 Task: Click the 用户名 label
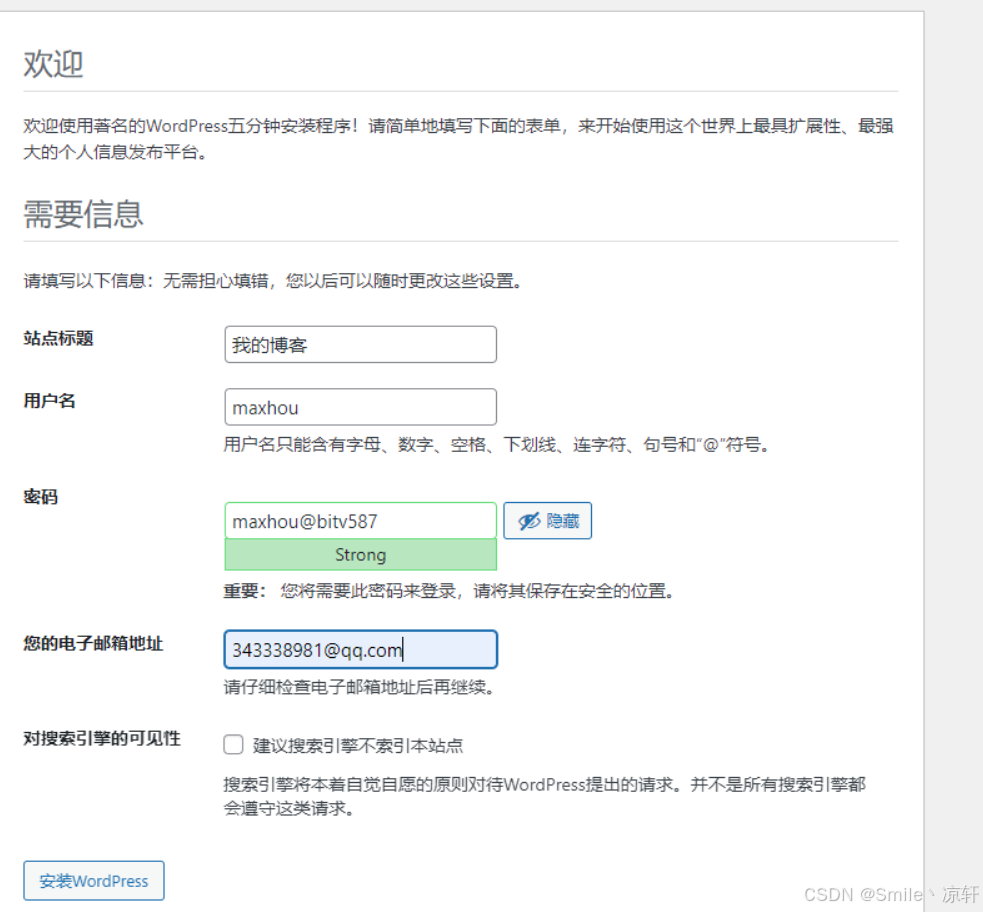point(50,401)
